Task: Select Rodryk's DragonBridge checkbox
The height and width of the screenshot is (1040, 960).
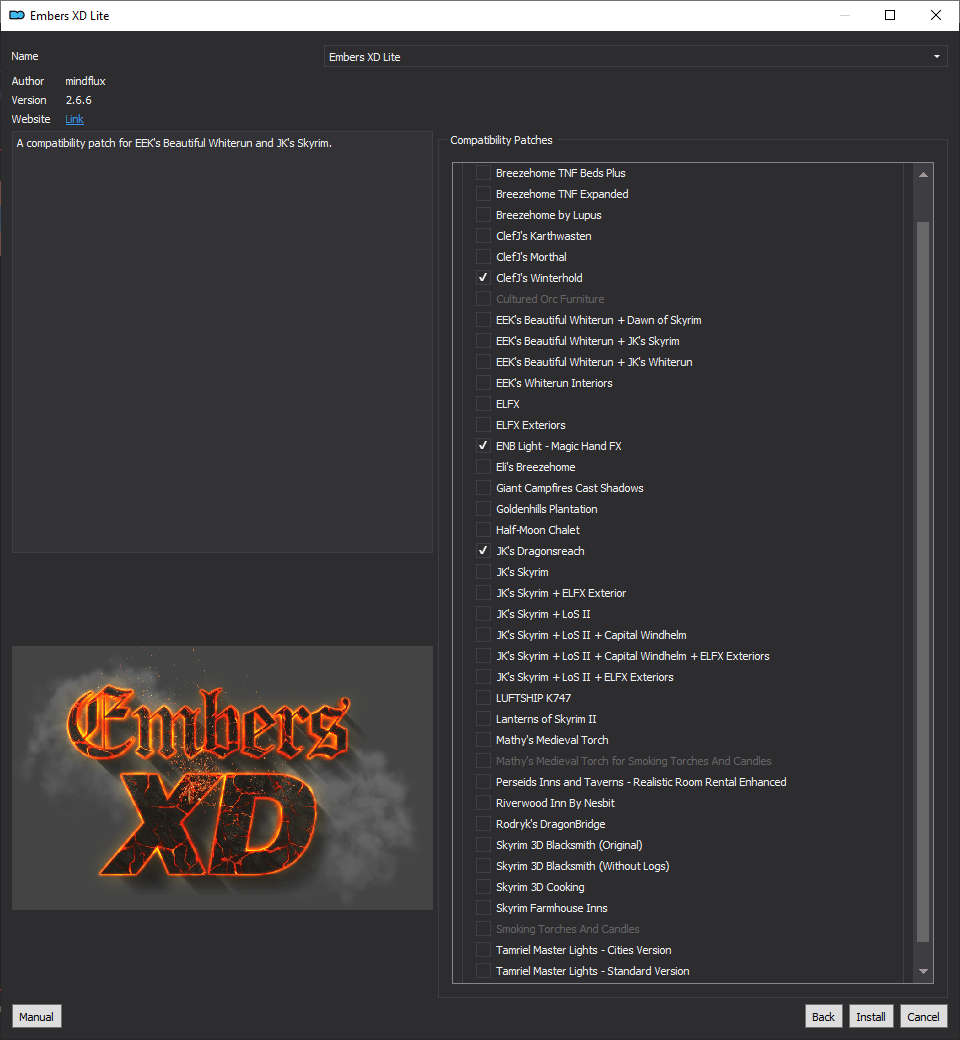Action: click(484, 824)
